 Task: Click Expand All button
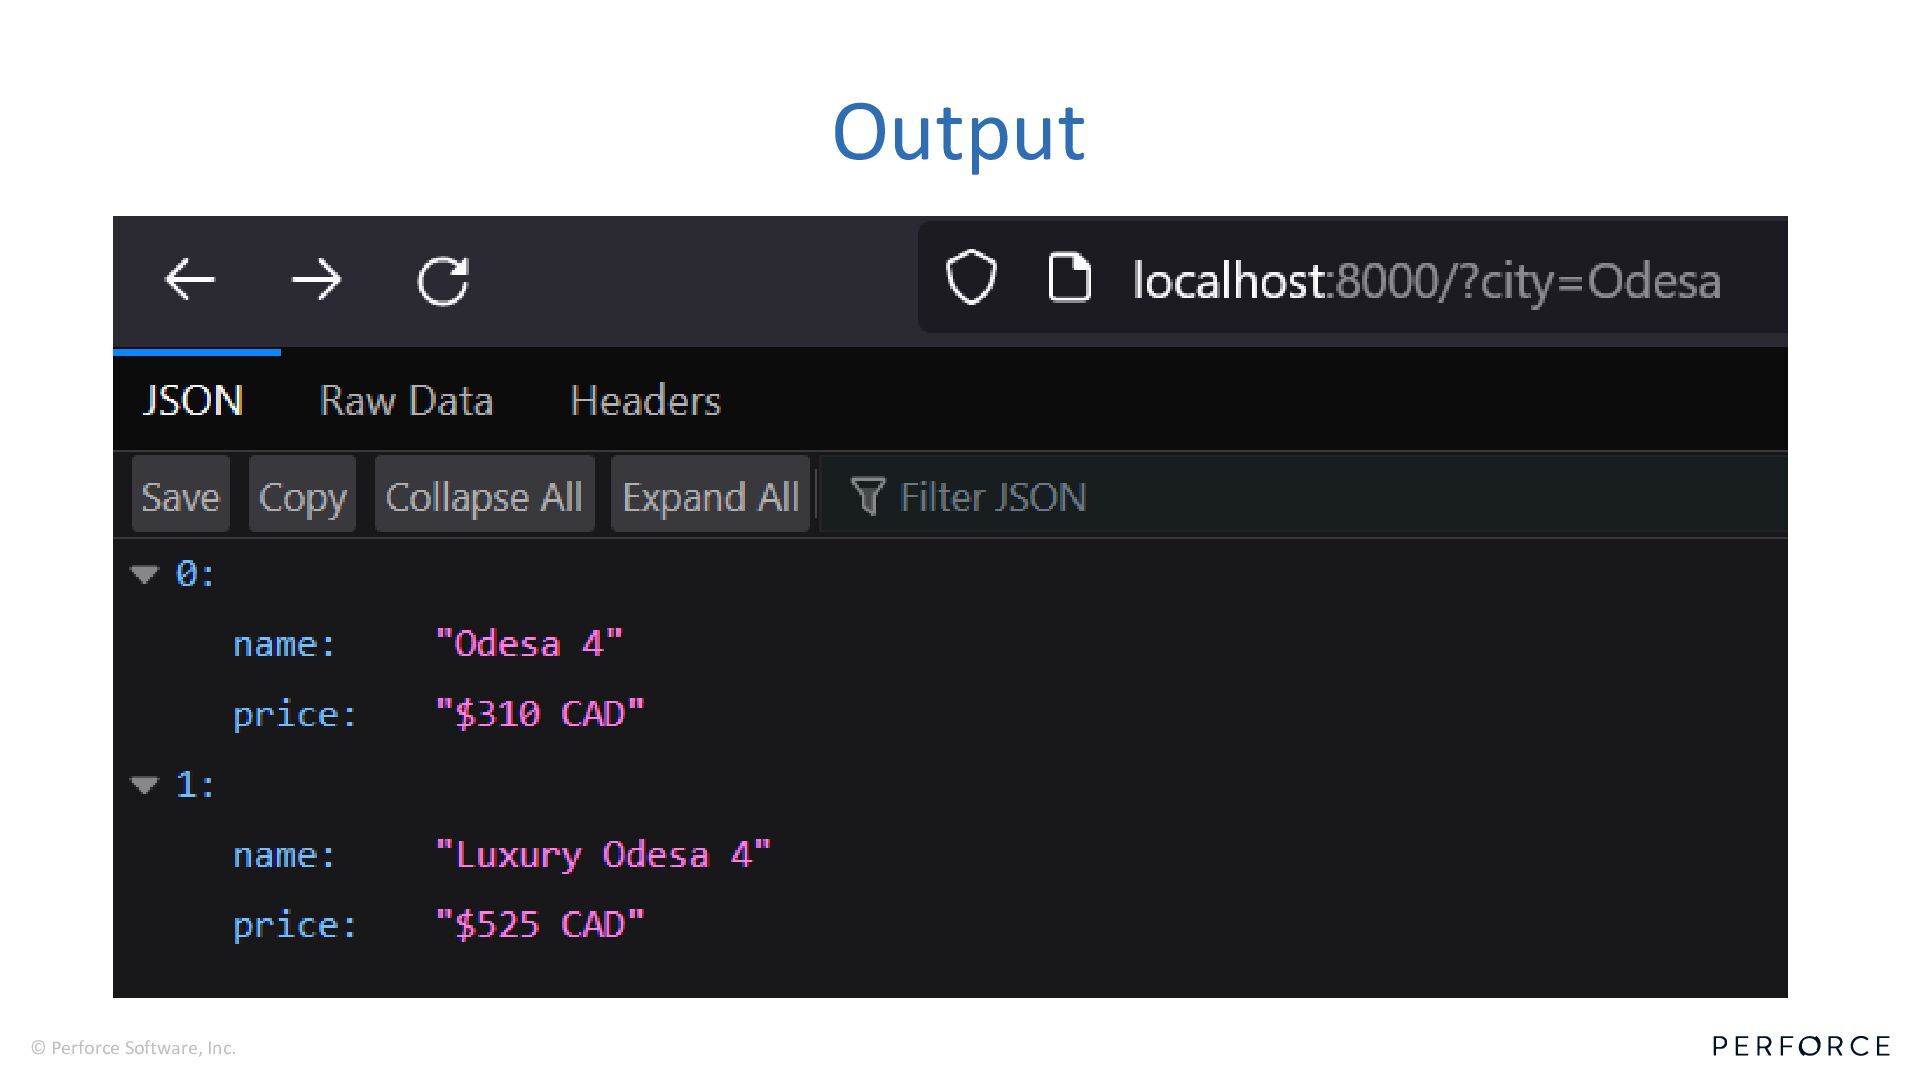click(x=710, y=496)
